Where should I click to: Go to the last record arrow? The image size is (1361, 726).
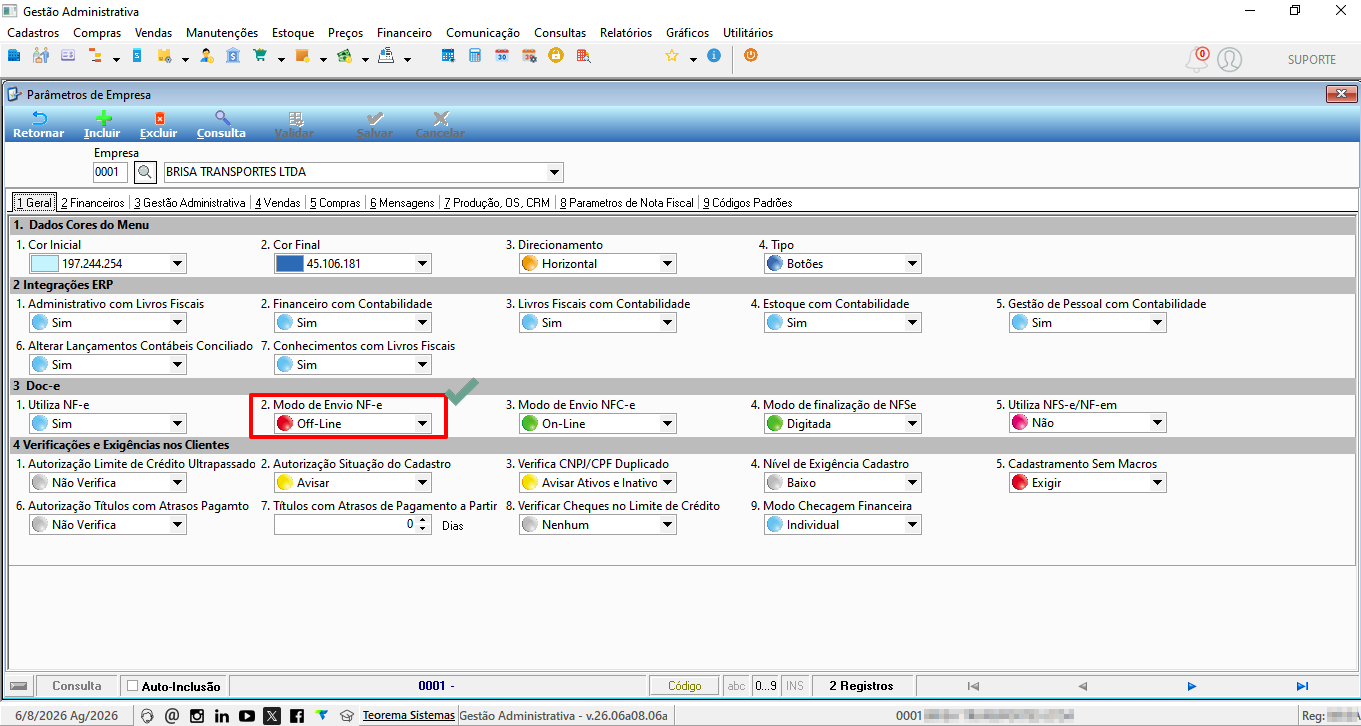[1302, 686]
